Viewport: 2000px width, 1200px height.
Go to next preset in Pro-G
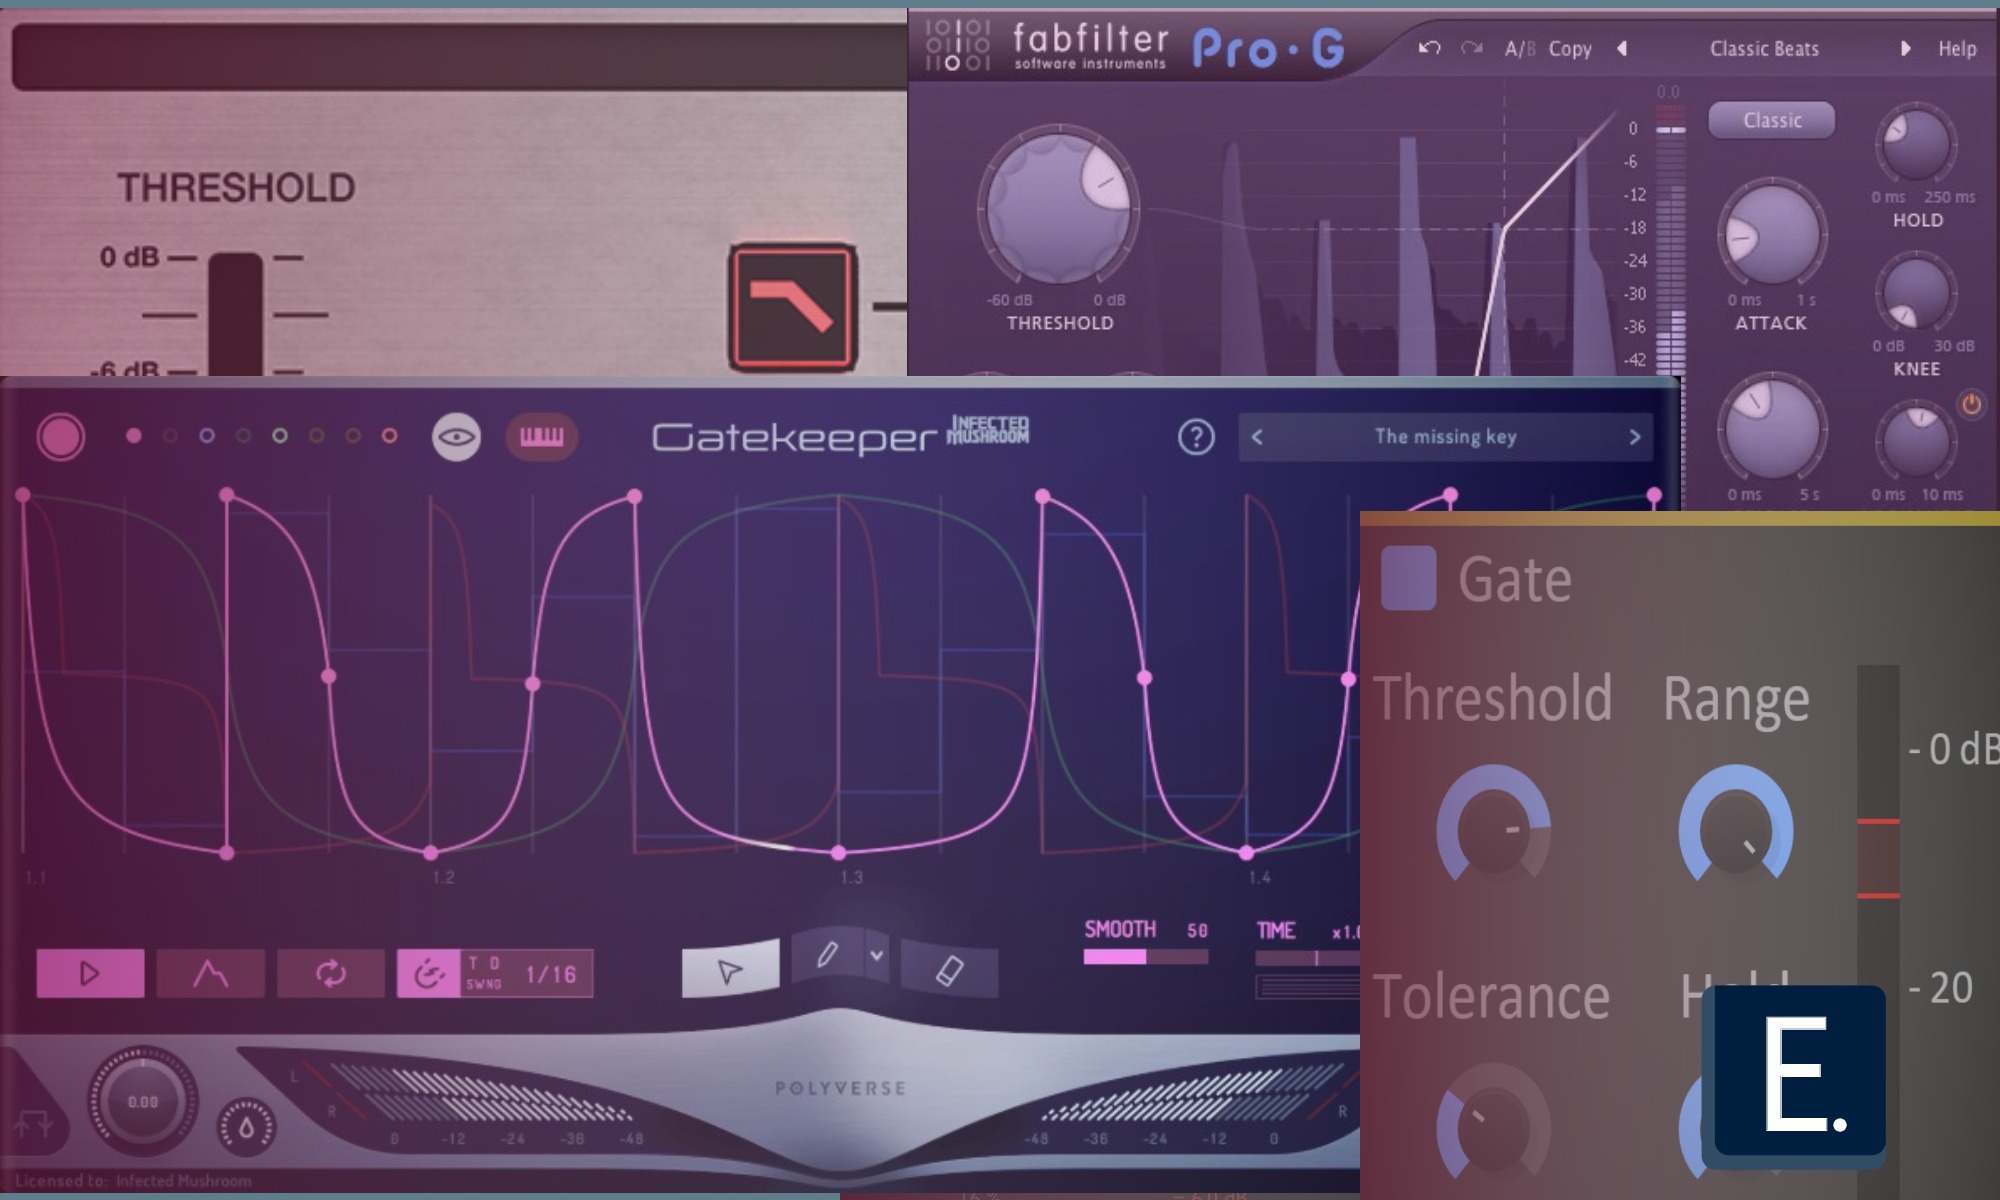(1905, 48)
